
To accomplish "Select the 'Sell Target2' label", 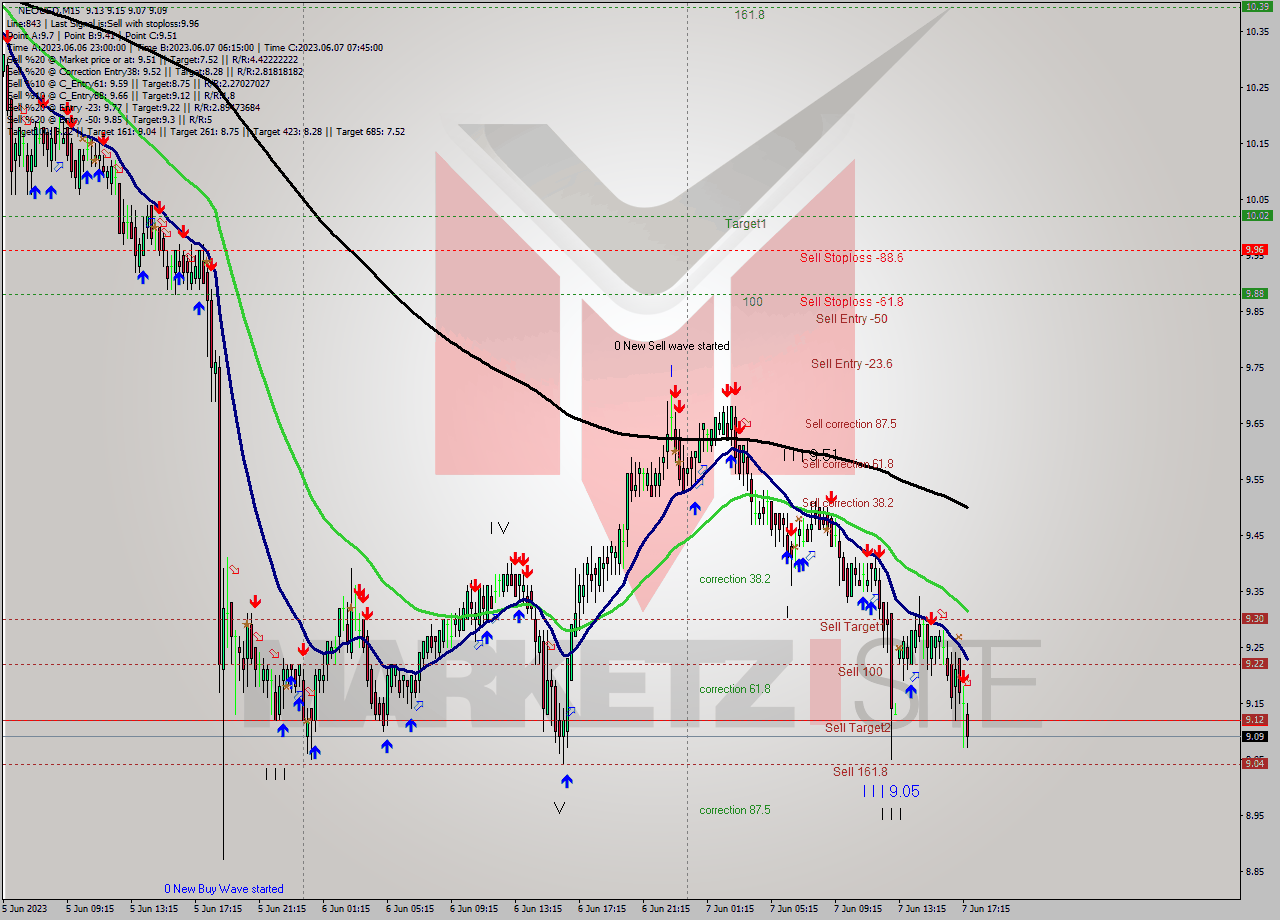I will (x=857, y=727).
